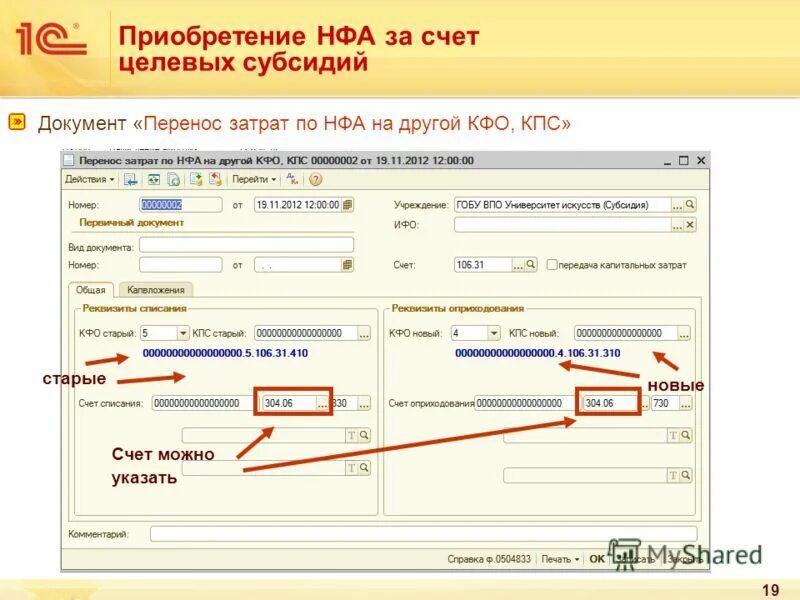Click the preview document toolbar icon
The width and height of the screenshot is (800, 600).
(172, 180)
